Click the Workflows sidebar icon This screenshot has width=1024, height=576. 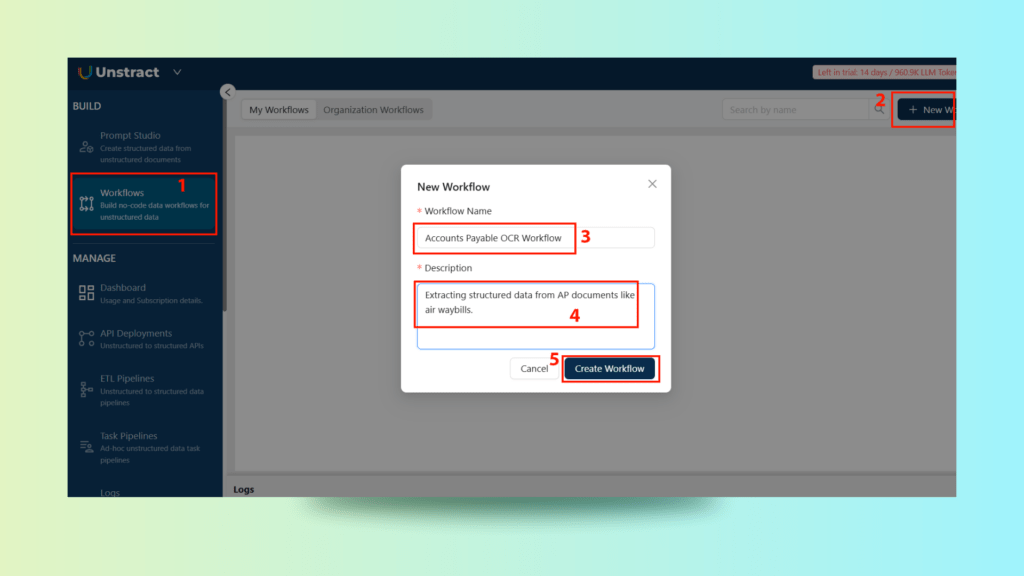pos(86,204)
